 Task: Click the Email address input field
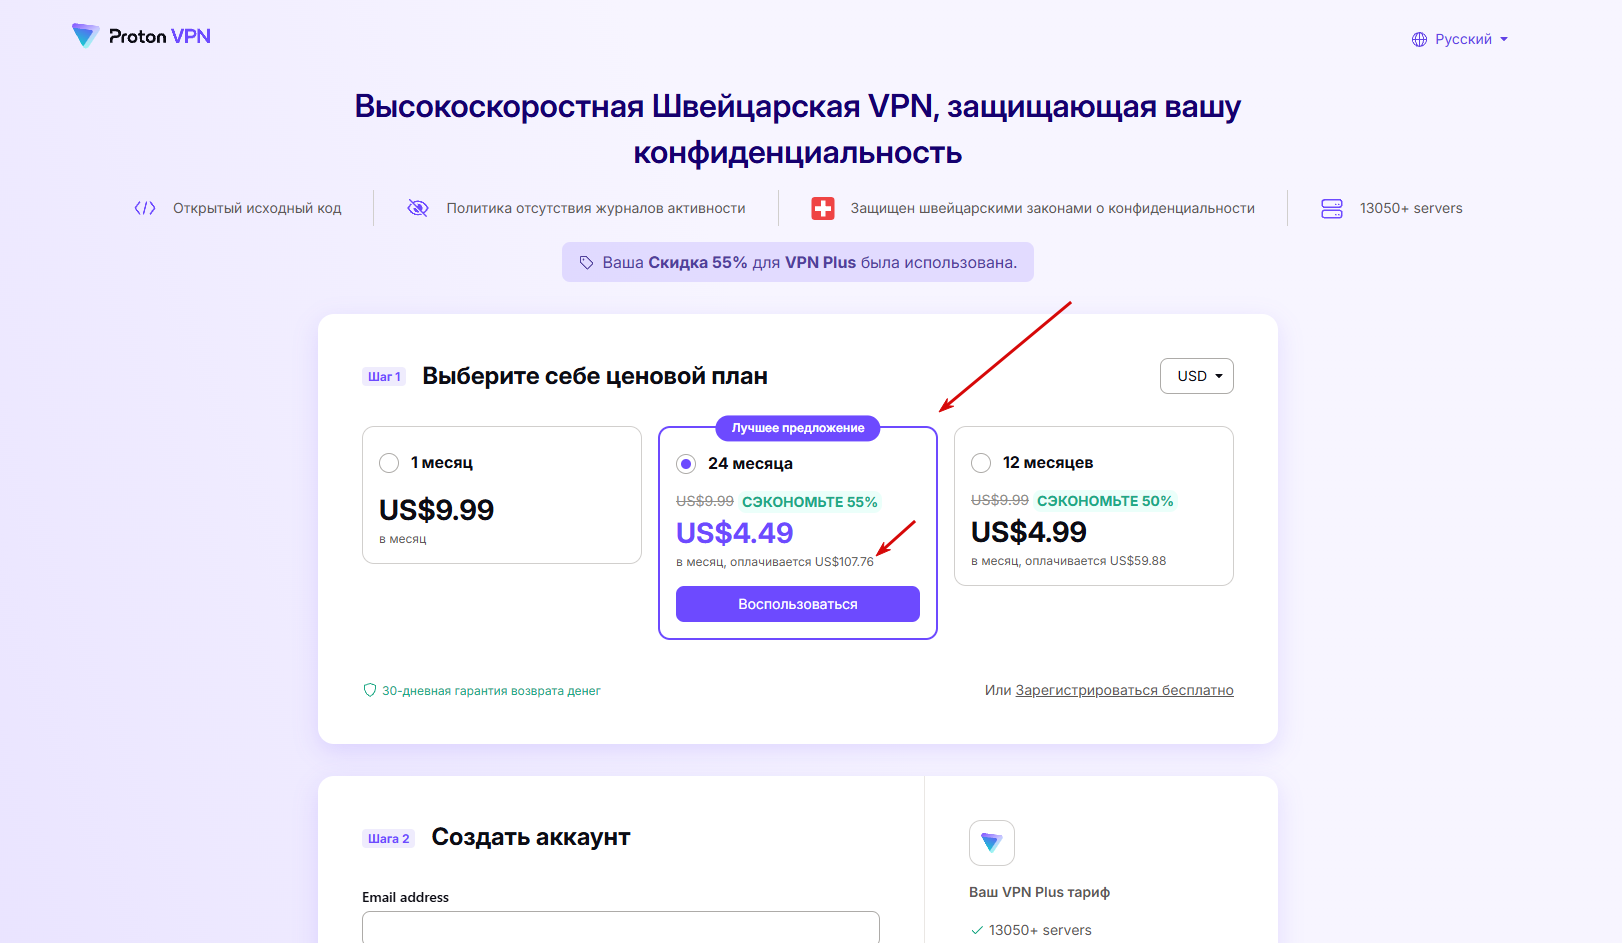621,927
